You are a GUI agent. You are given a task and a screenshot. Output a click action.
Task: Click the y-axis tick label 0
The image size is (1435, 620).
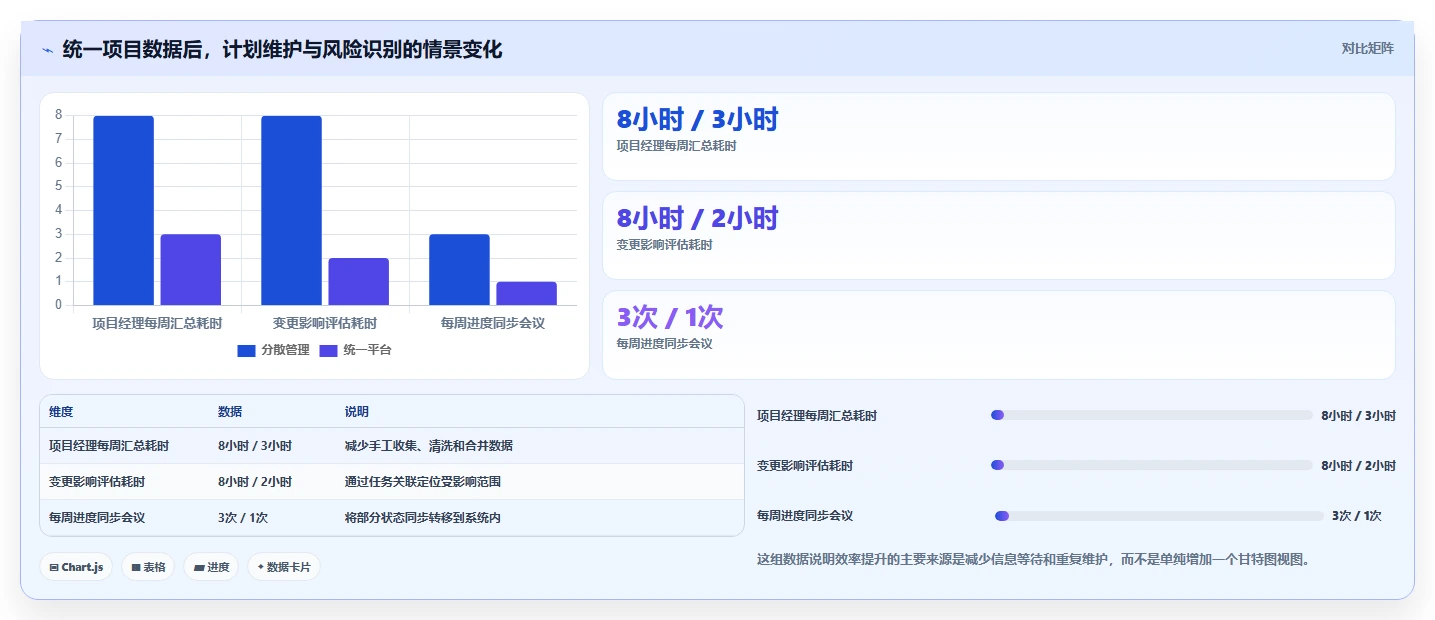58,305
